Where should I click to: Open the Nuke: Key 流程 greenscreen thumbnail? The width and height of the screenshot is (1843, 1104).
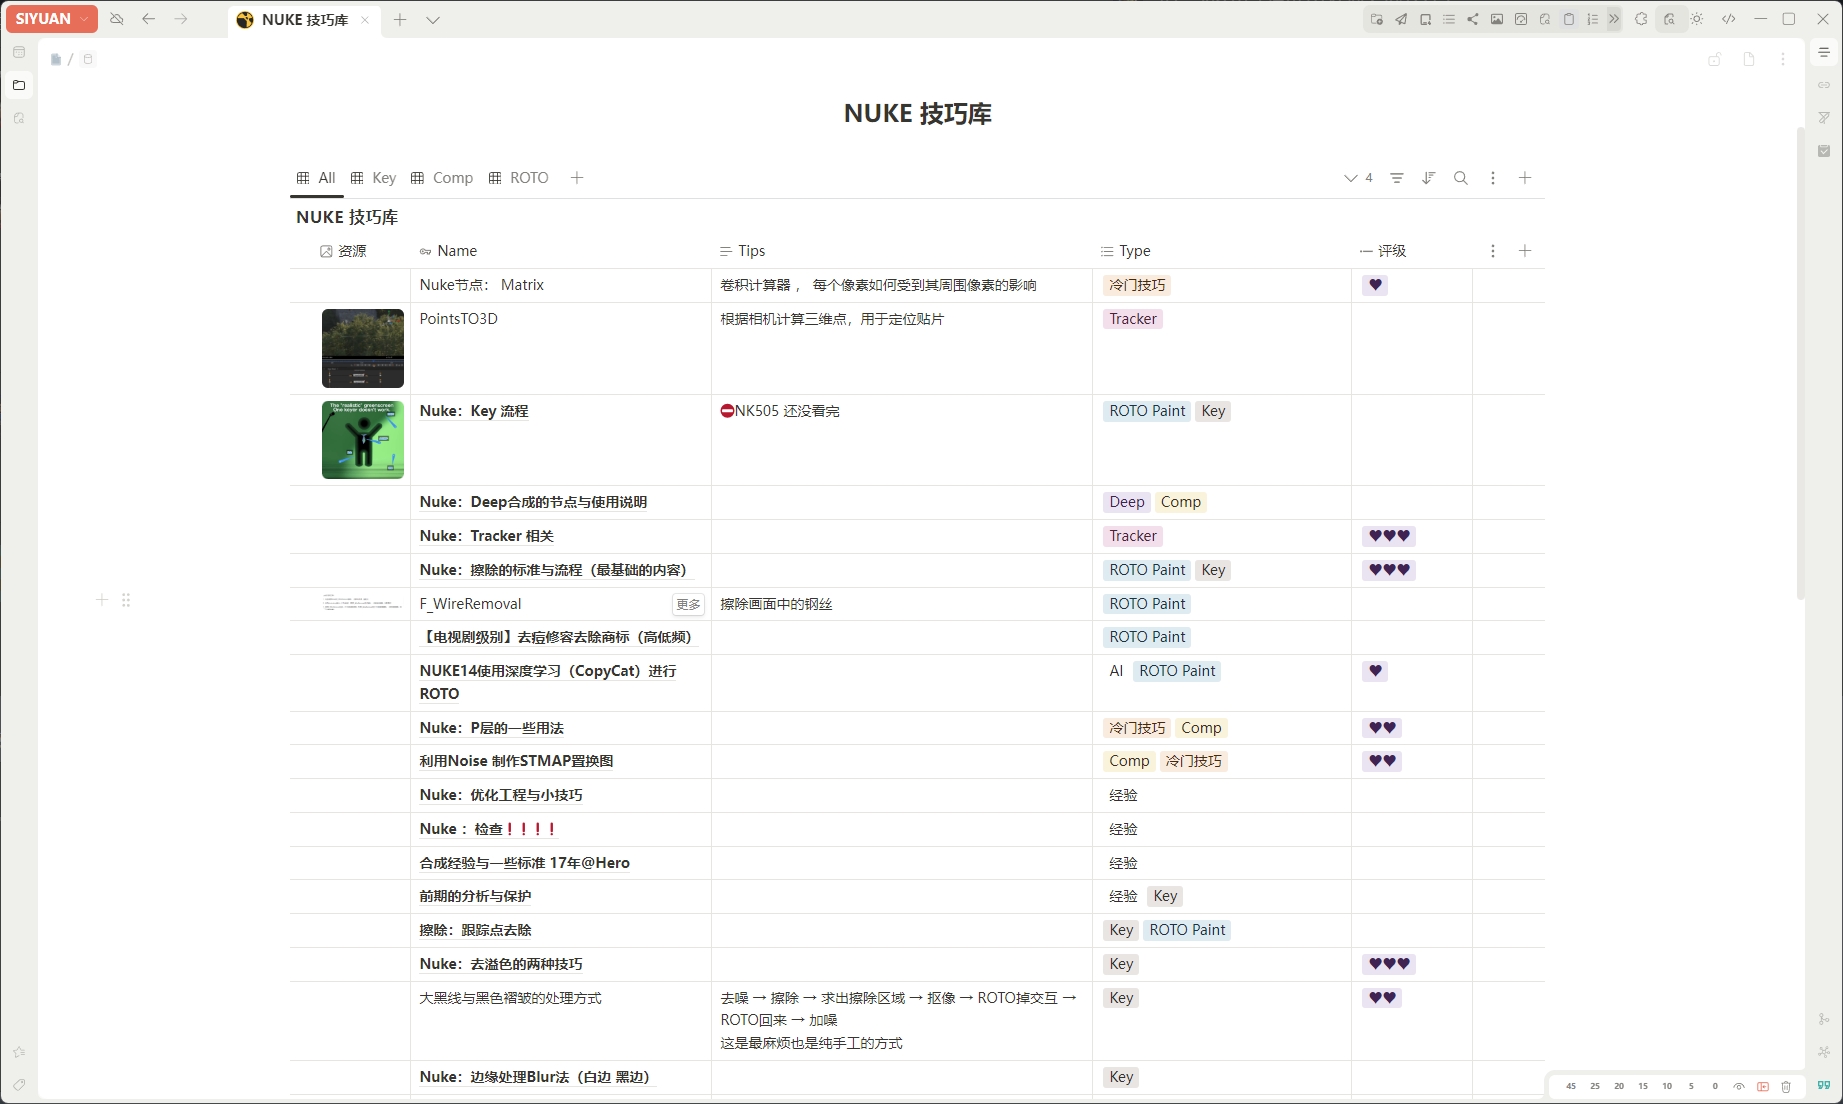point(363,440)
